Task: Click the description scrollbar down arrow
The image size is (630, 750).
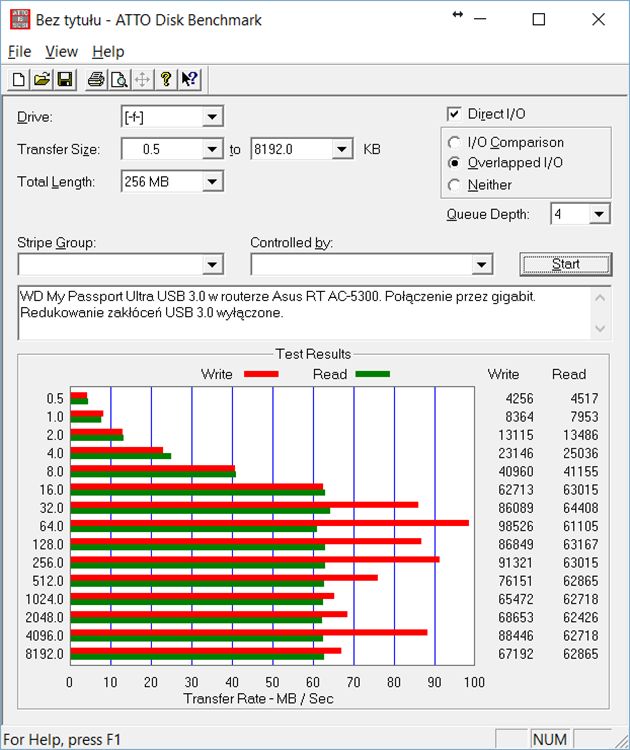Action: tap(601, 329)
